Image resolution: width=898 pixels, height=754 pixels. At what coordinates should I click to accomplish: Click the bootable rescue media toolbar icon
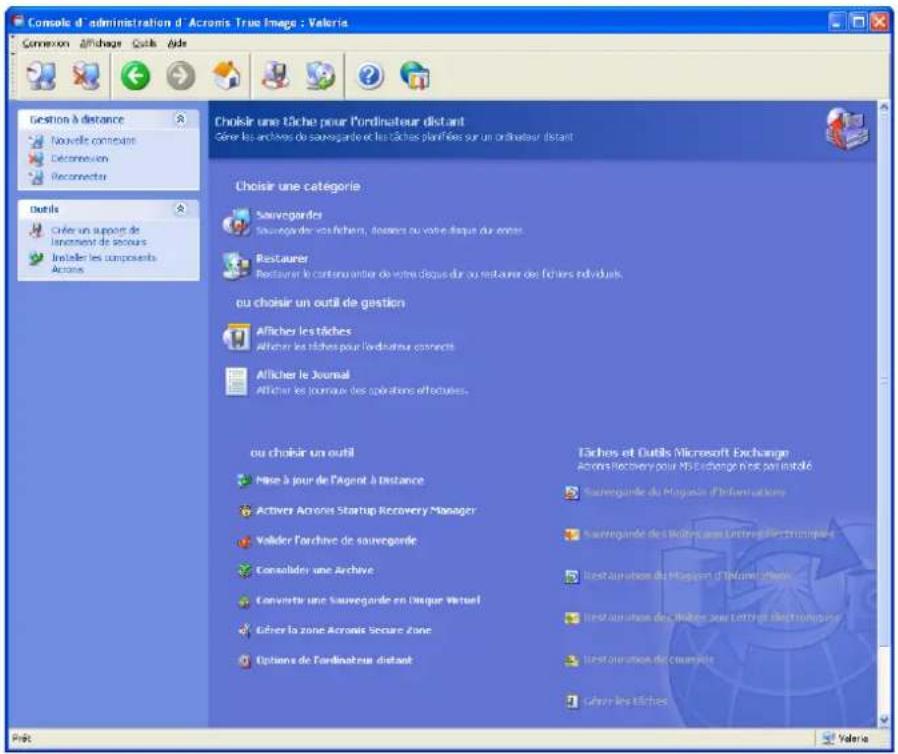pyautogui.click(x=275, y=75)
